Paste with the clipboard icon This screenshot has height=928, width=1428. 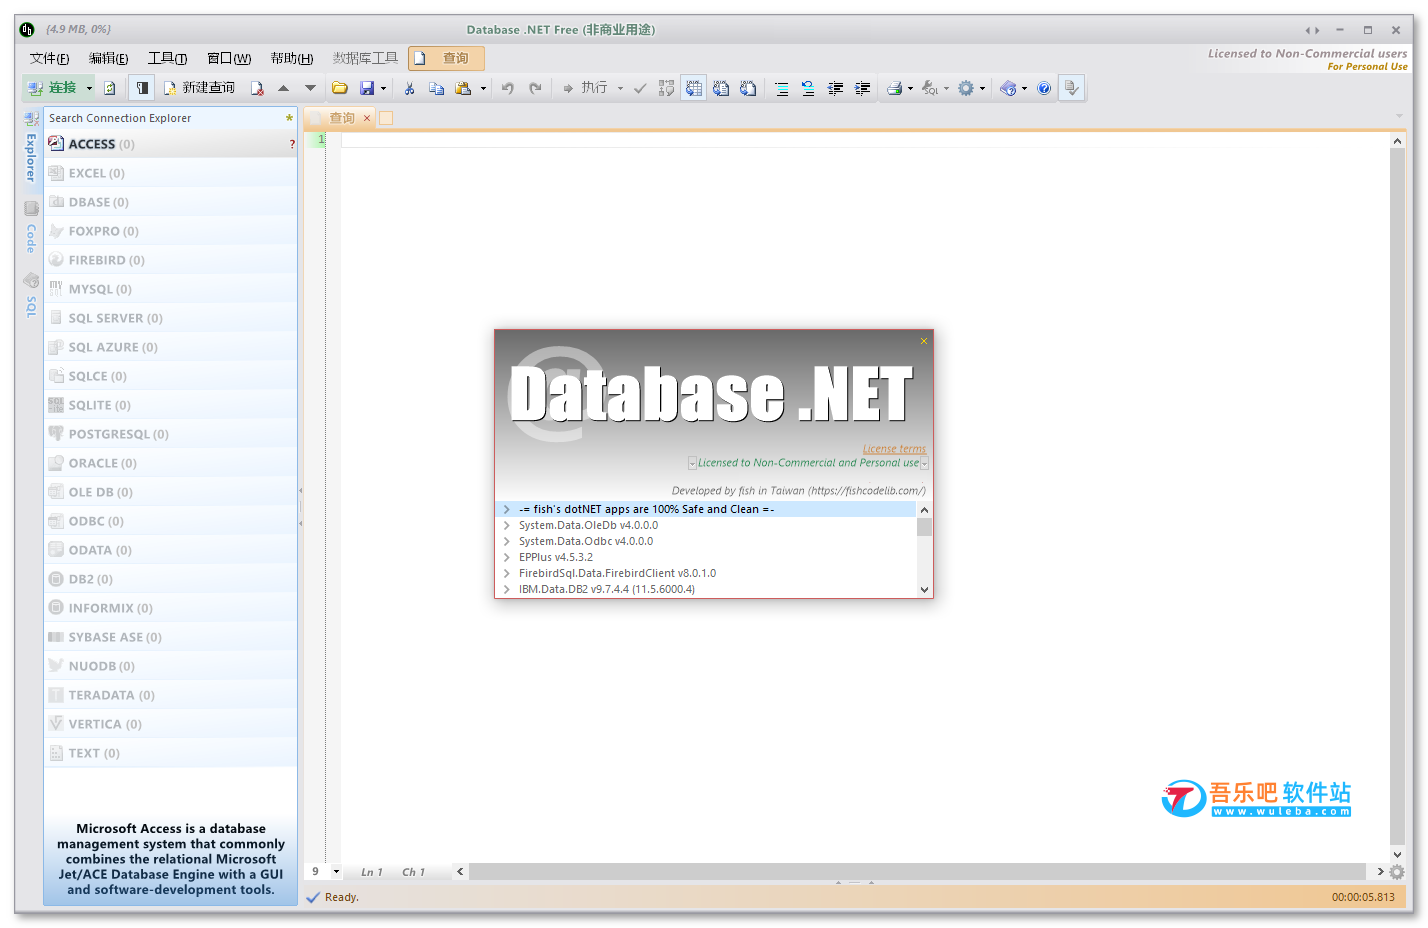click(463, 88)
